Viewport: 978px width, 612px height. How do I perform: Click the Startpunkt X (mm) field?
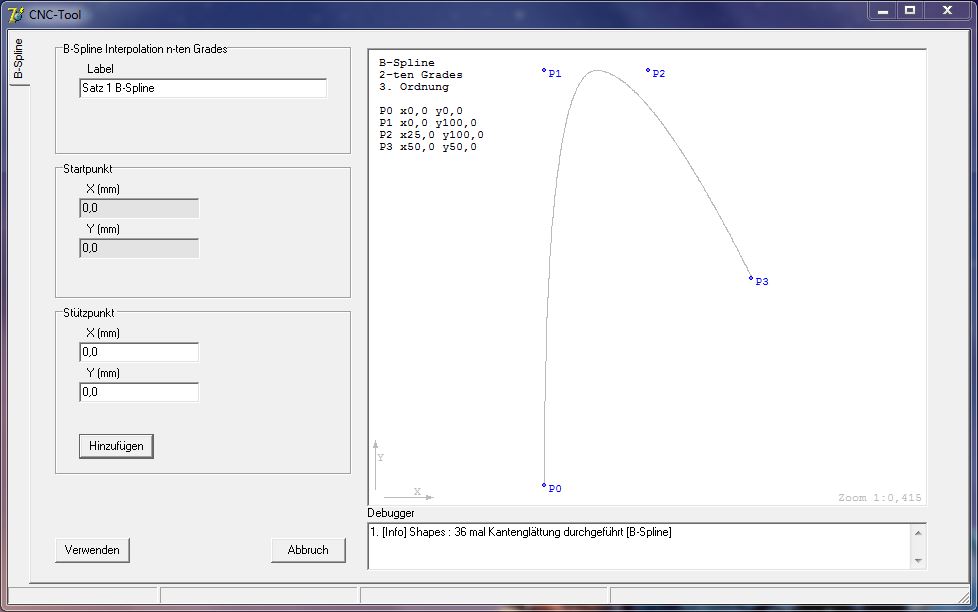[x=139, y=208]
